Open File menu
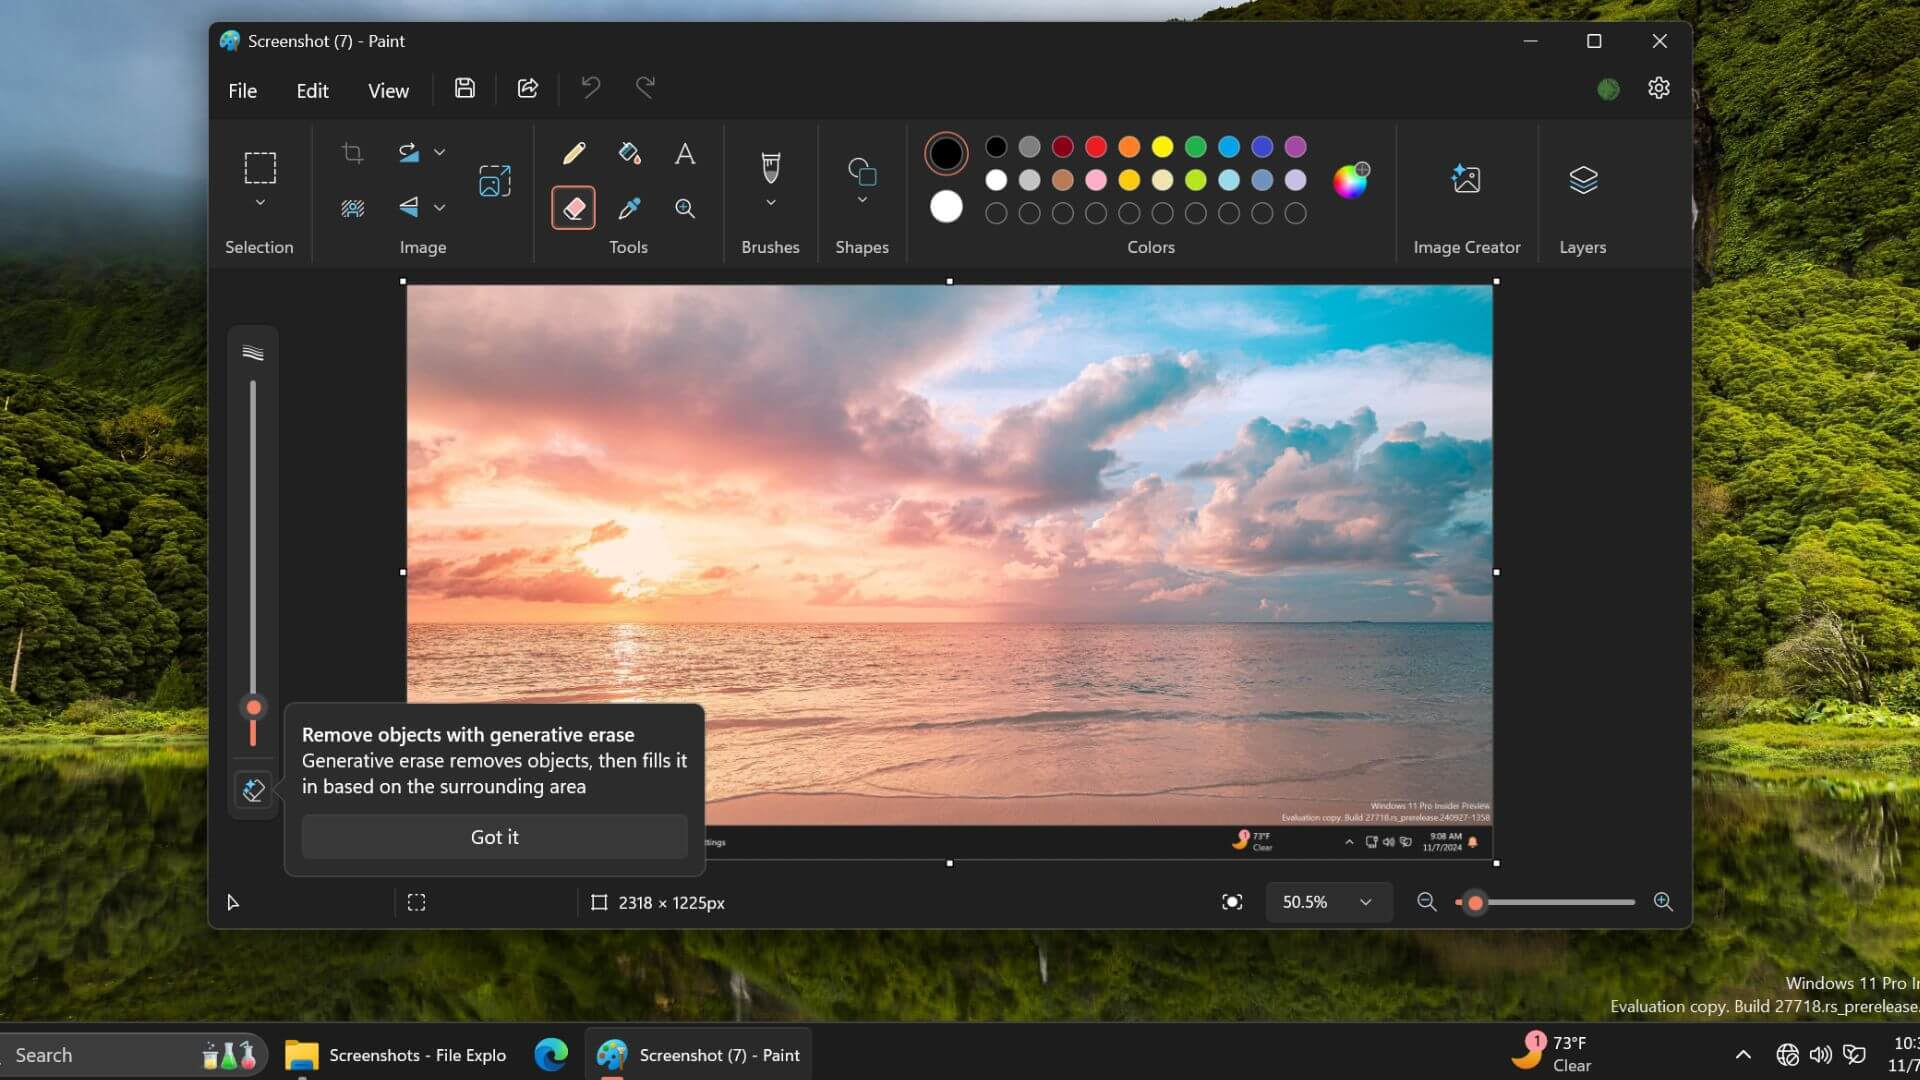The height and width of the screenshot is (1080, 1920). [x=241, y=88]
